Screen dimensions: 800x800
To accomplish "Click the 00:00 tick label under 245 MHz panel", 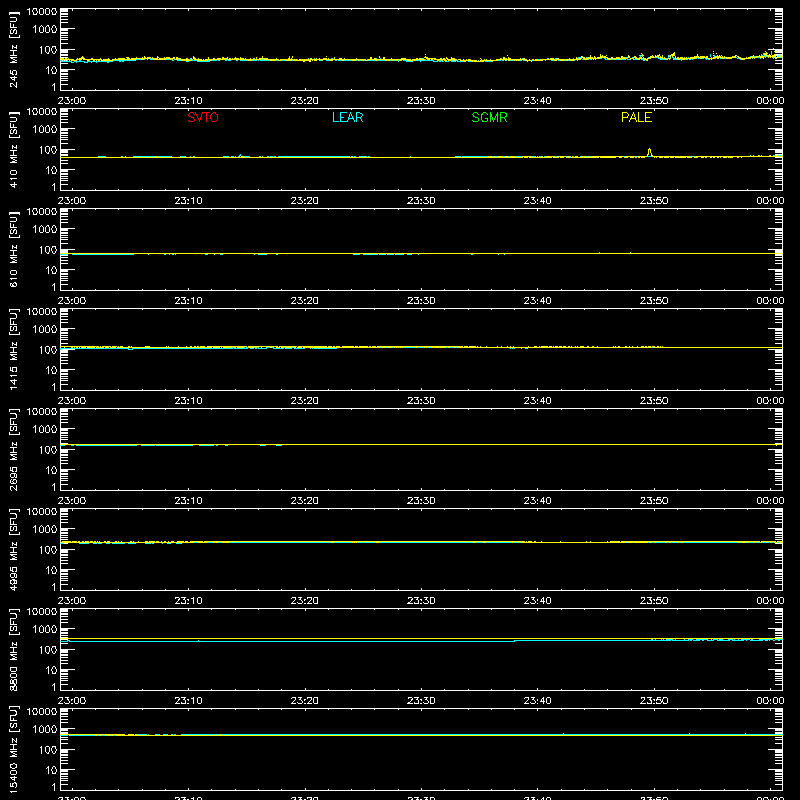I will pos(770,101).
